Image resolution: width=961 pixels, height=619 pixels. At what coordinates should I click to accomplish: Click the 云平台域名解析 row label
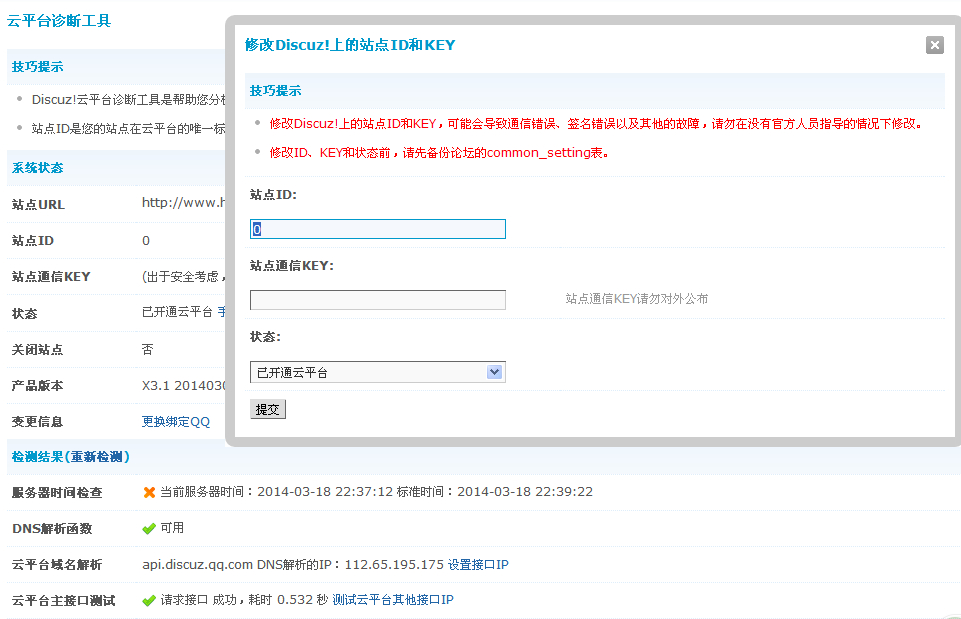tap(57, 565)
